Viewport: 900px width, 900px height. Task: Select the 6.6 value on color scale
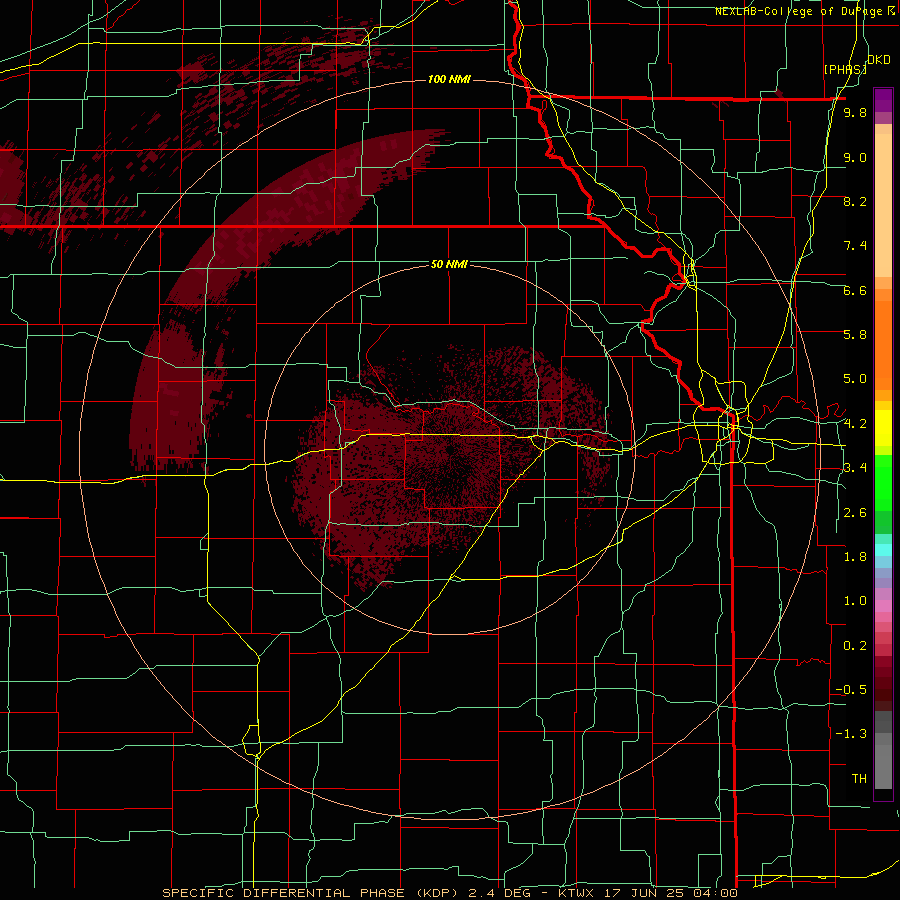click(855, 290)
